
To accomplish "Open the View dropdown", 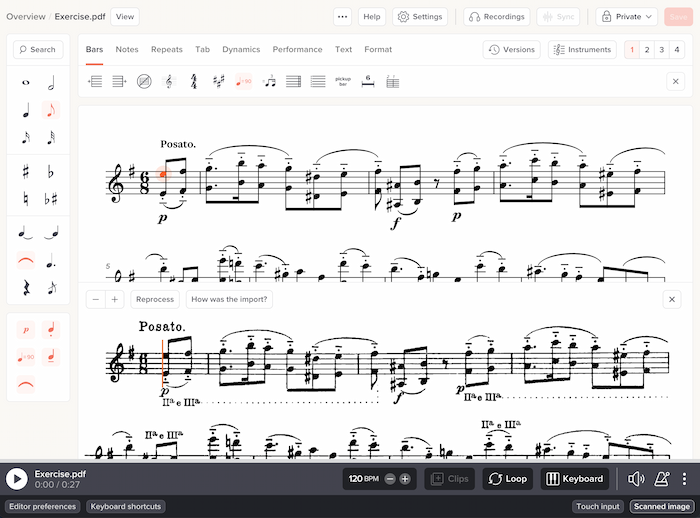I will coord(125,17).
